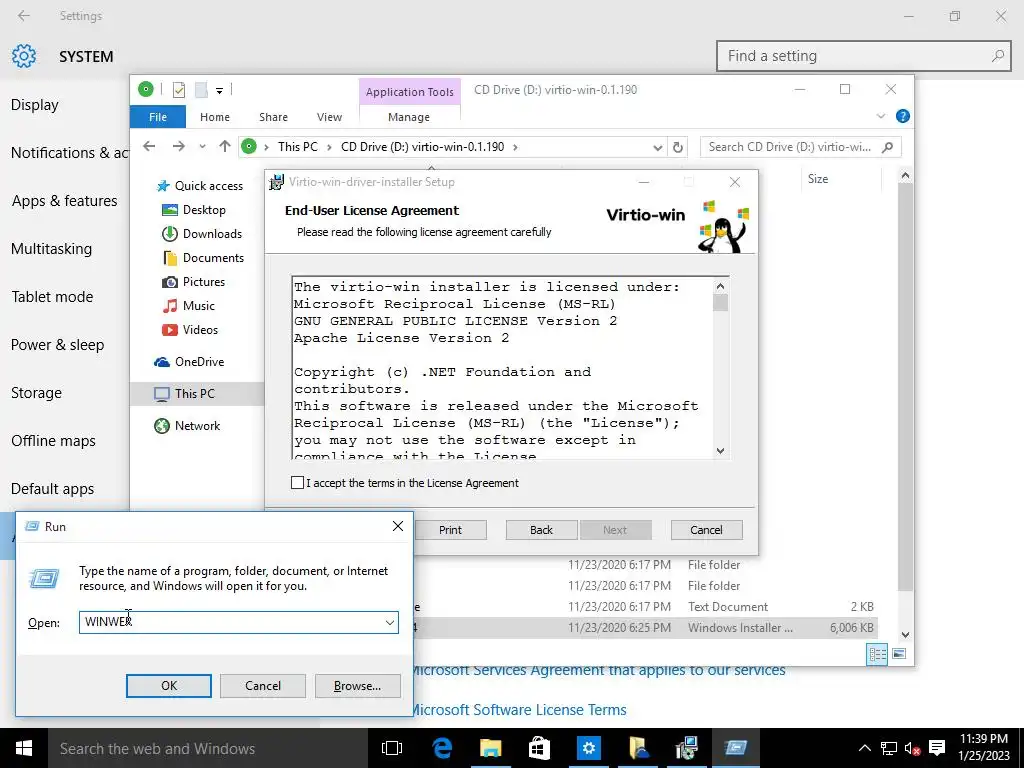
Task: Switch to the Share ribbon tab
Action: pyautogui.click(x=273, y=117)
